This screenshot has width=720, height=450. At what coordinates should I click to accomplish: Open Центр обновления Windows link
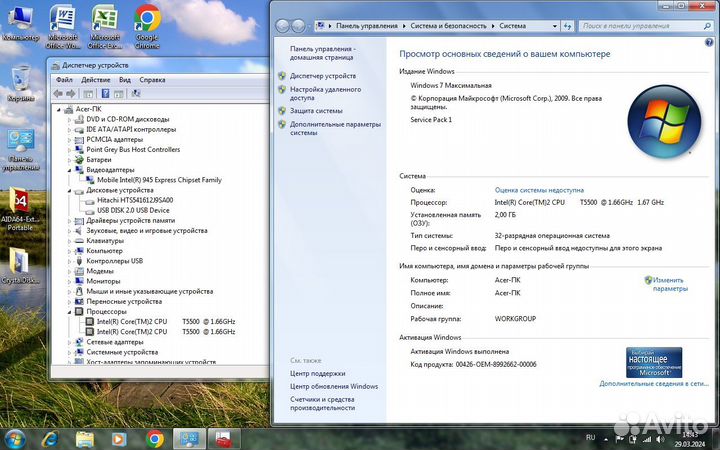coord(334,387)
